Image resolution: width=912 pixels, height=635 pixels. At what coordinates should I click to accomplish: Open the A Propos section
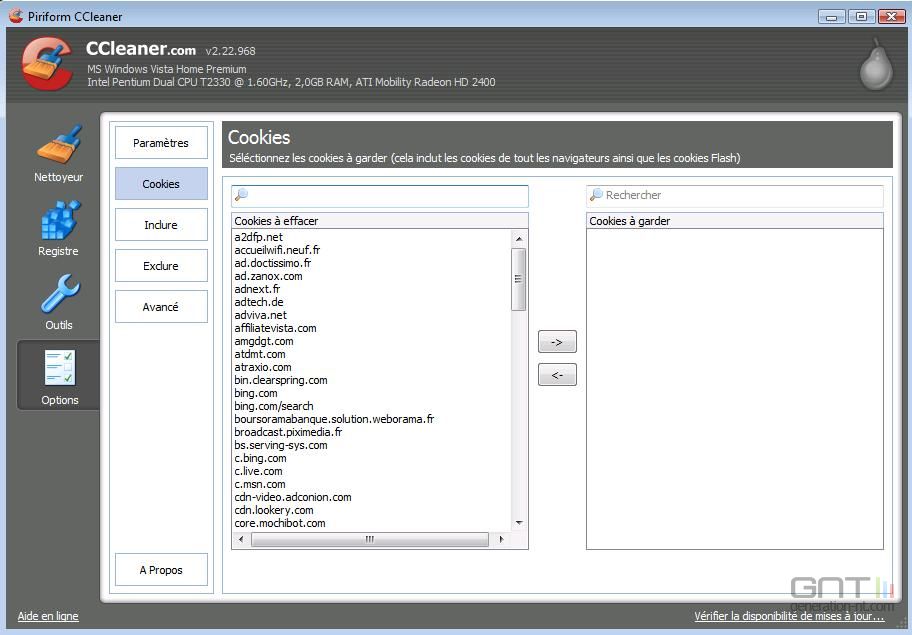tap(161, 570)
